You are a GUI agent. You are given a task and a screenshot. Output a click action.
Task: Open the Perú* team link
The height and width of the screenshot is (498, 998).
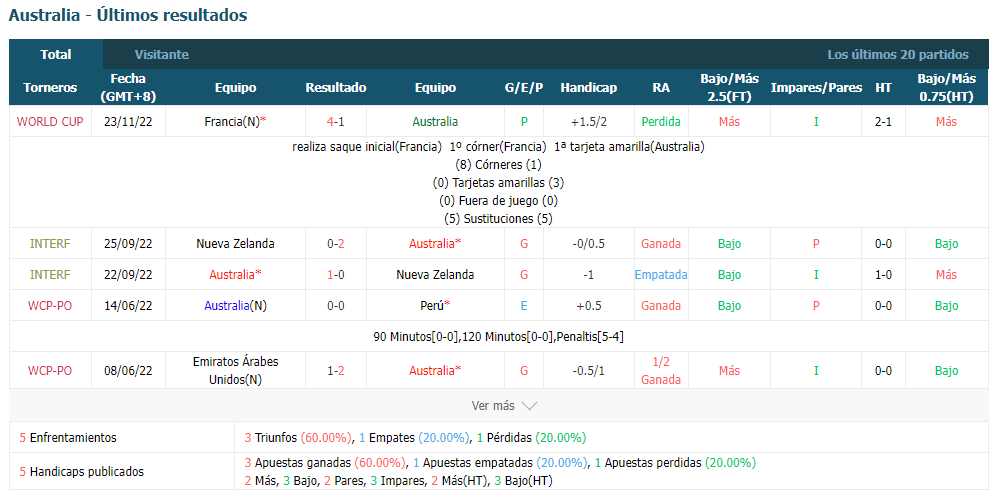pyautogui.click(x=435, y=306)
